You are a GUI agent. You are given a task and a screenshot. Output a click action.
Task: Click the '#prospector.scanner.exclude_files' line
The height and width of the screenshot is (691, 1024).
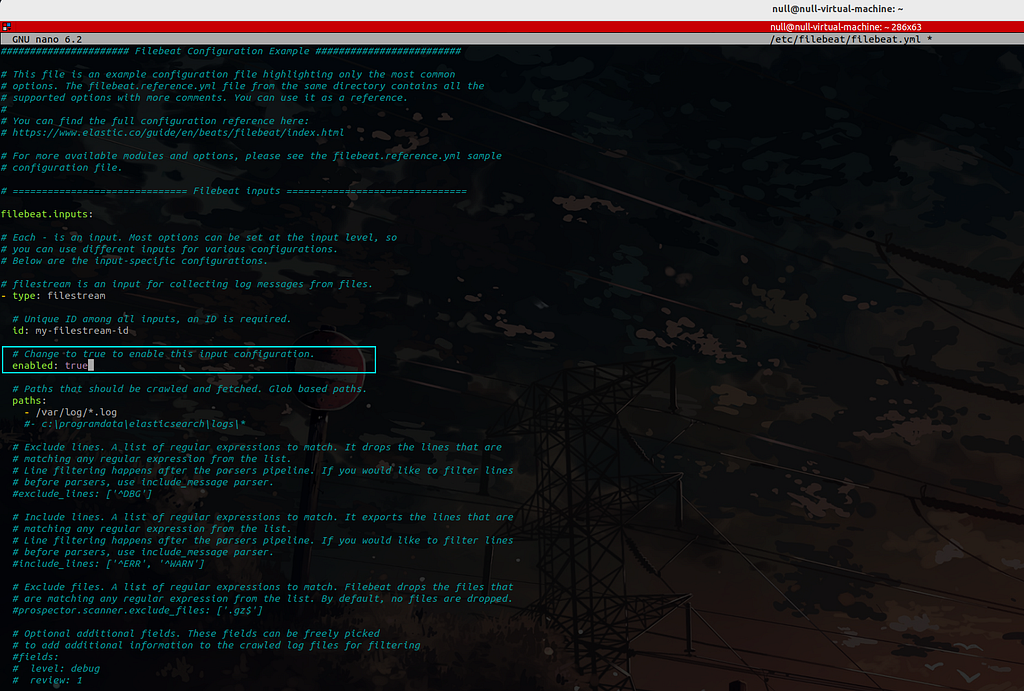pos(138,611)
